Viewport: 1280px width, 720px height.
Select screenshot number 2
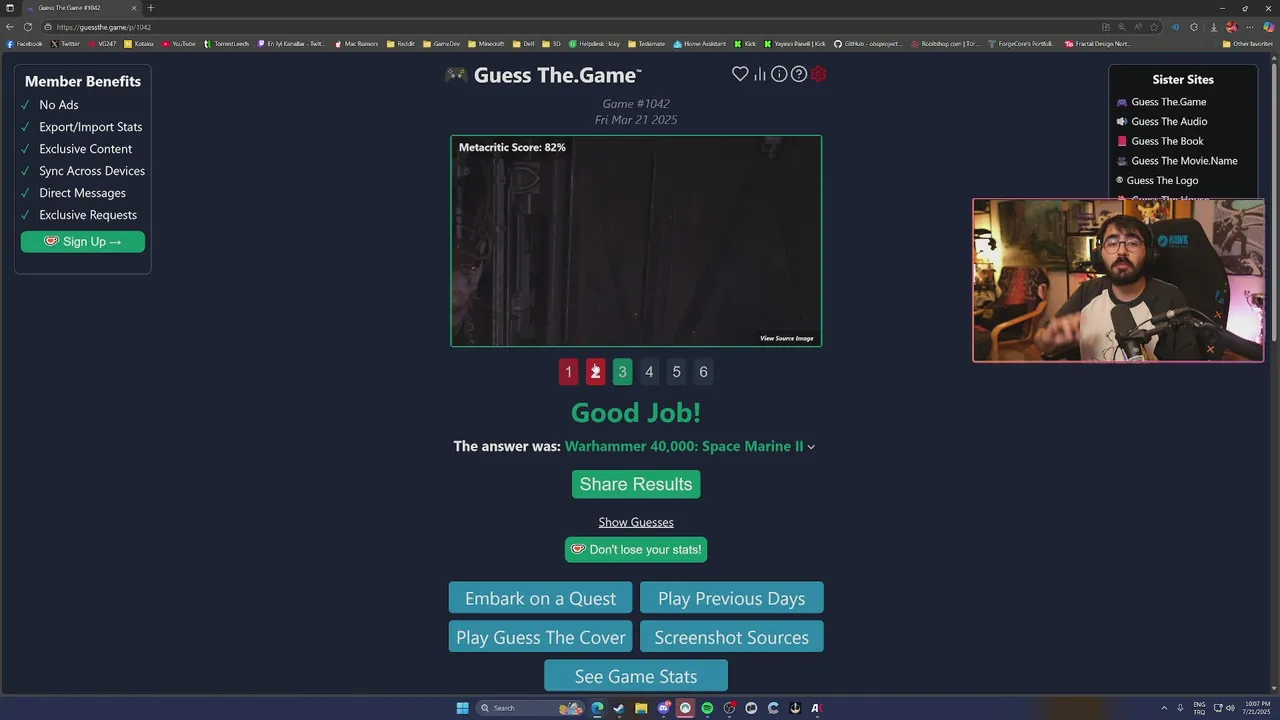[x=595, y=372]
